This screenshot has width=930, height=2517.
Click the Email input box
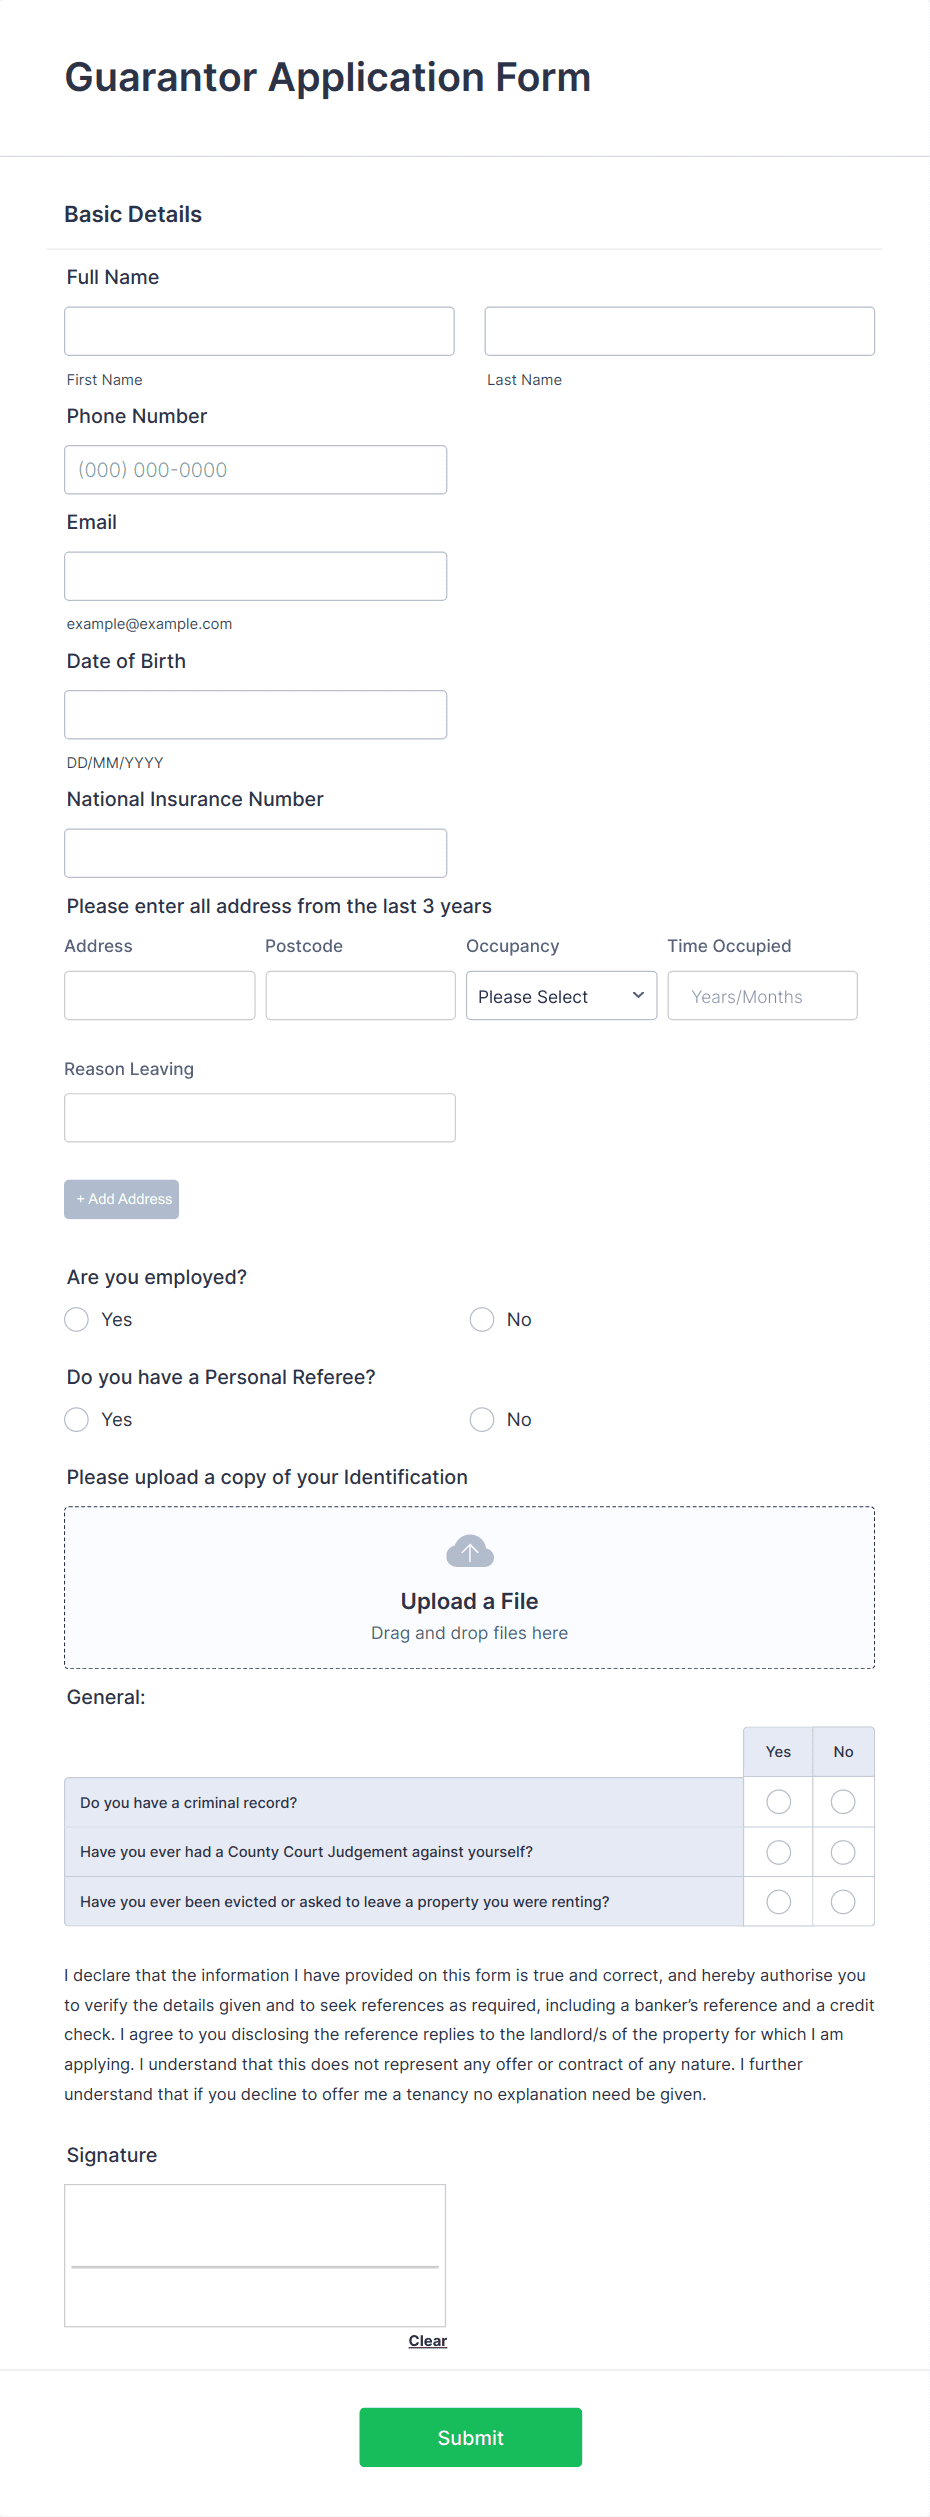pyautogui.click(x=255, y=575)
